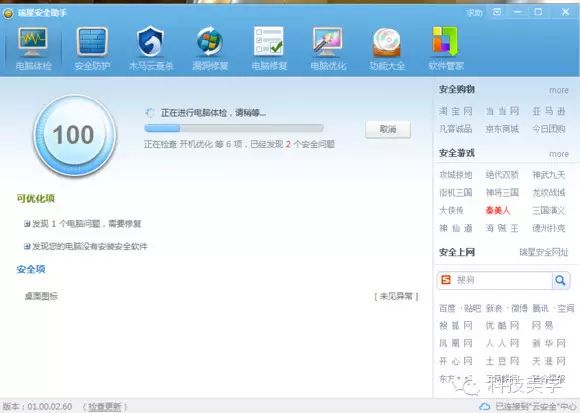580x413 pixels.
Task: Open the 土豆网 link
Action: 502,361
